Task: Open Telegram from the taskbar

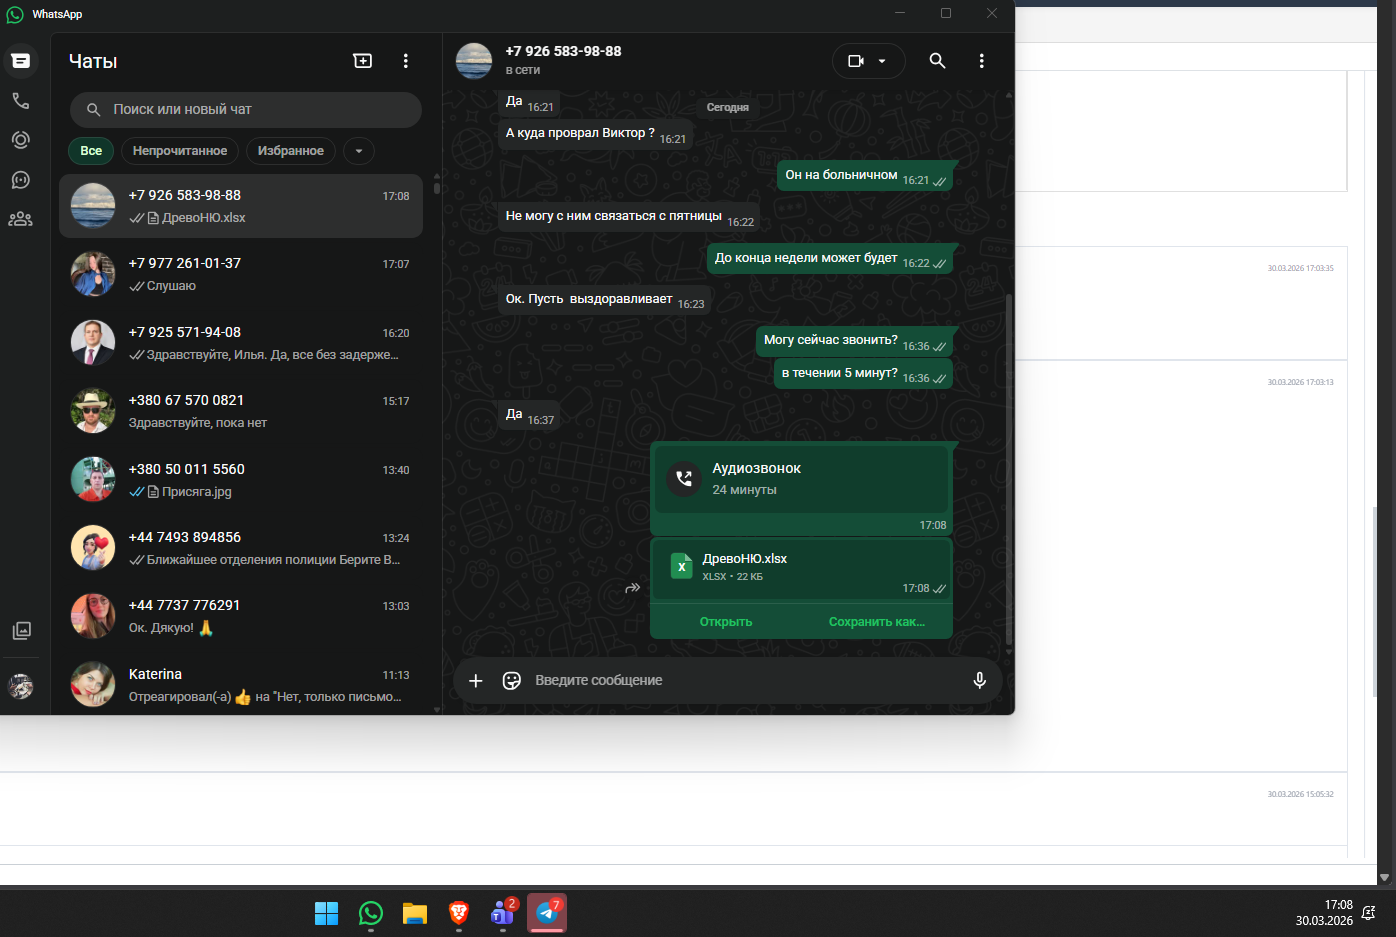Action: tap(547, 913)
